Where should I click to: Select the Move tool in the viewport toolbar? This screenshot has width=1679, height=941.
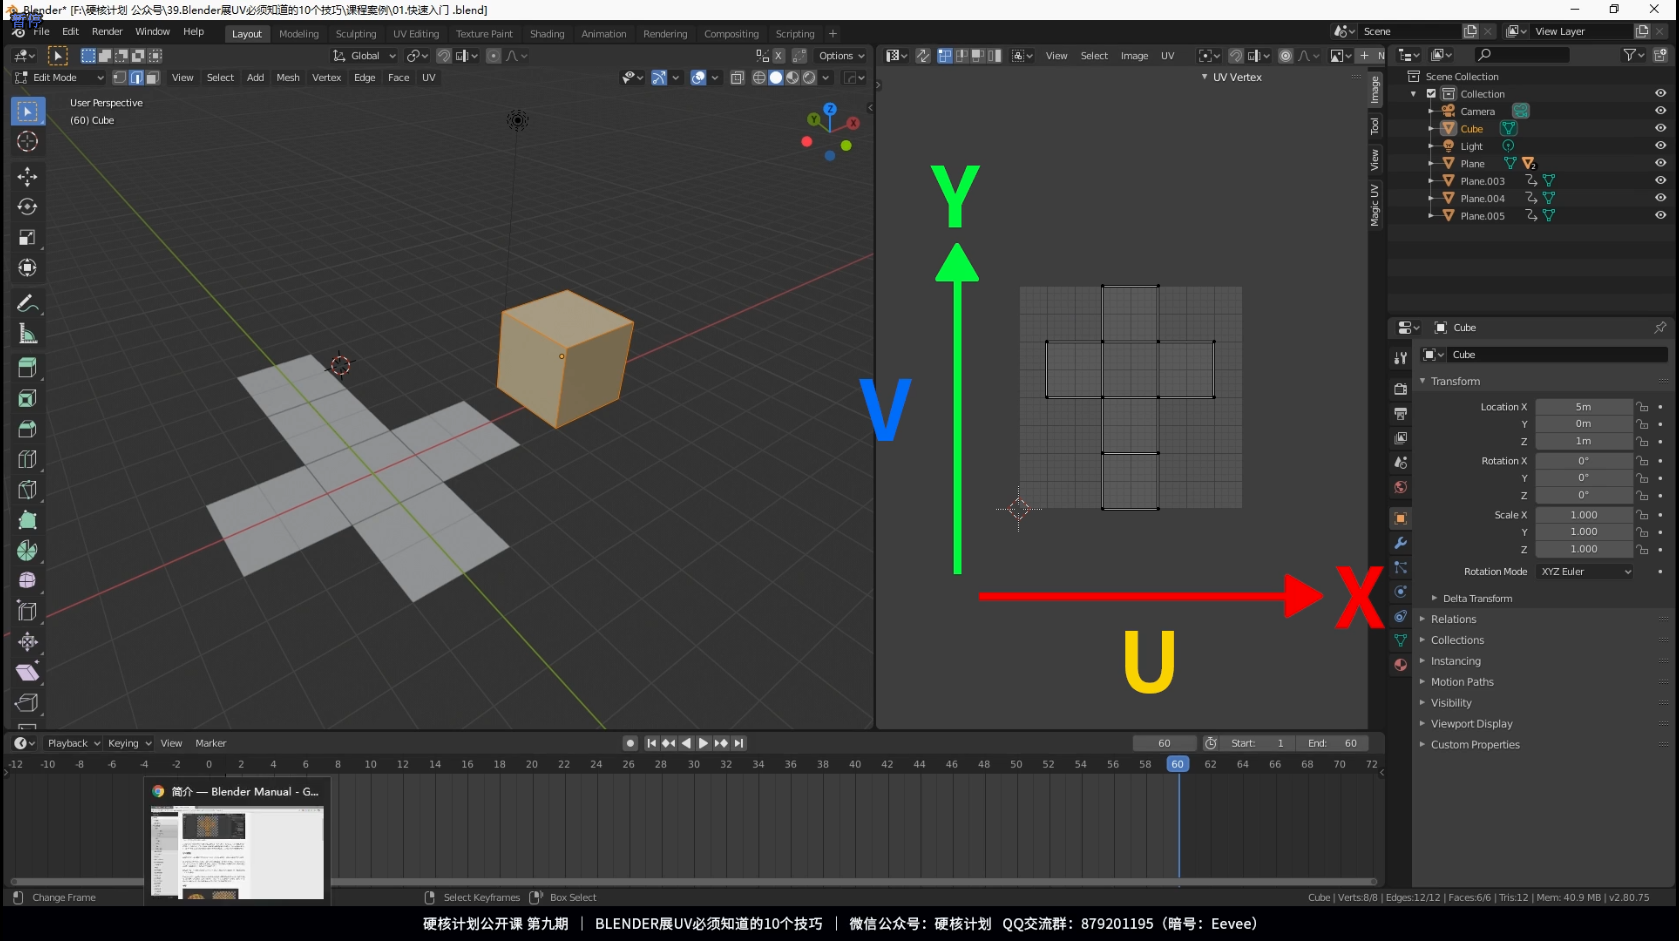pos(27,177)
